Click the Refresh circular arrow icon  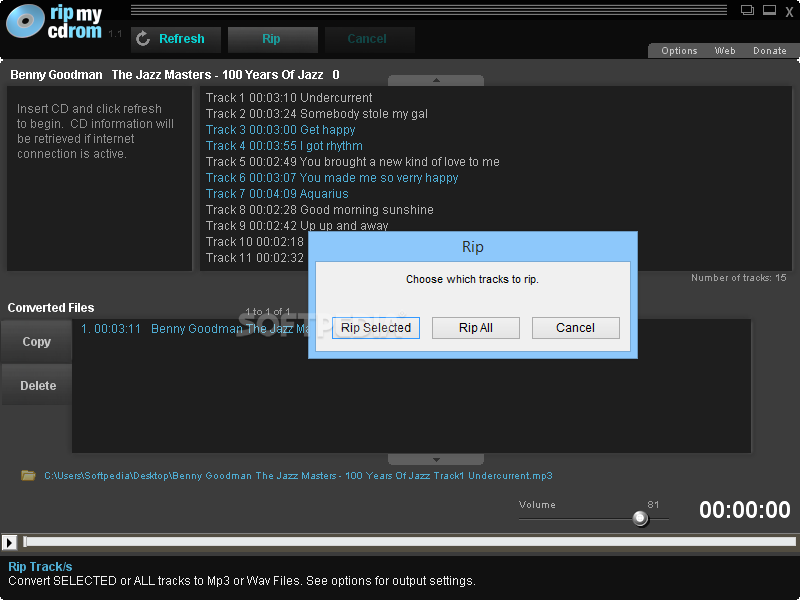143,39
